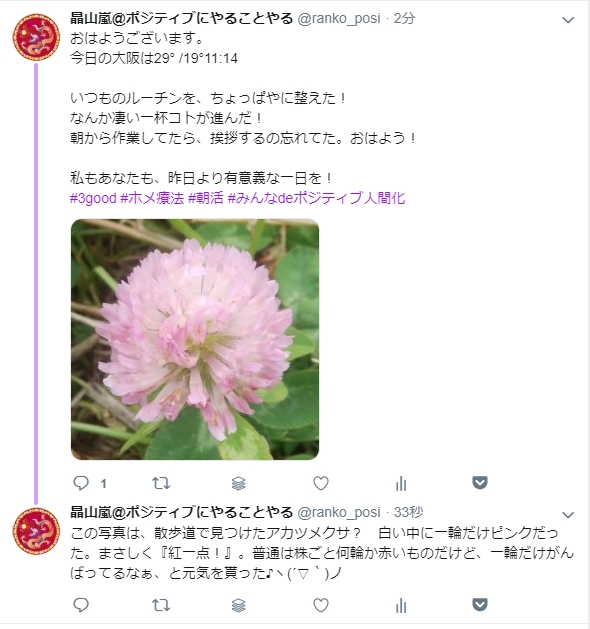Open #みんなdeポジティブ人間化 hashtag
This screenshot has width=590, height=629.
click(316, 198)
